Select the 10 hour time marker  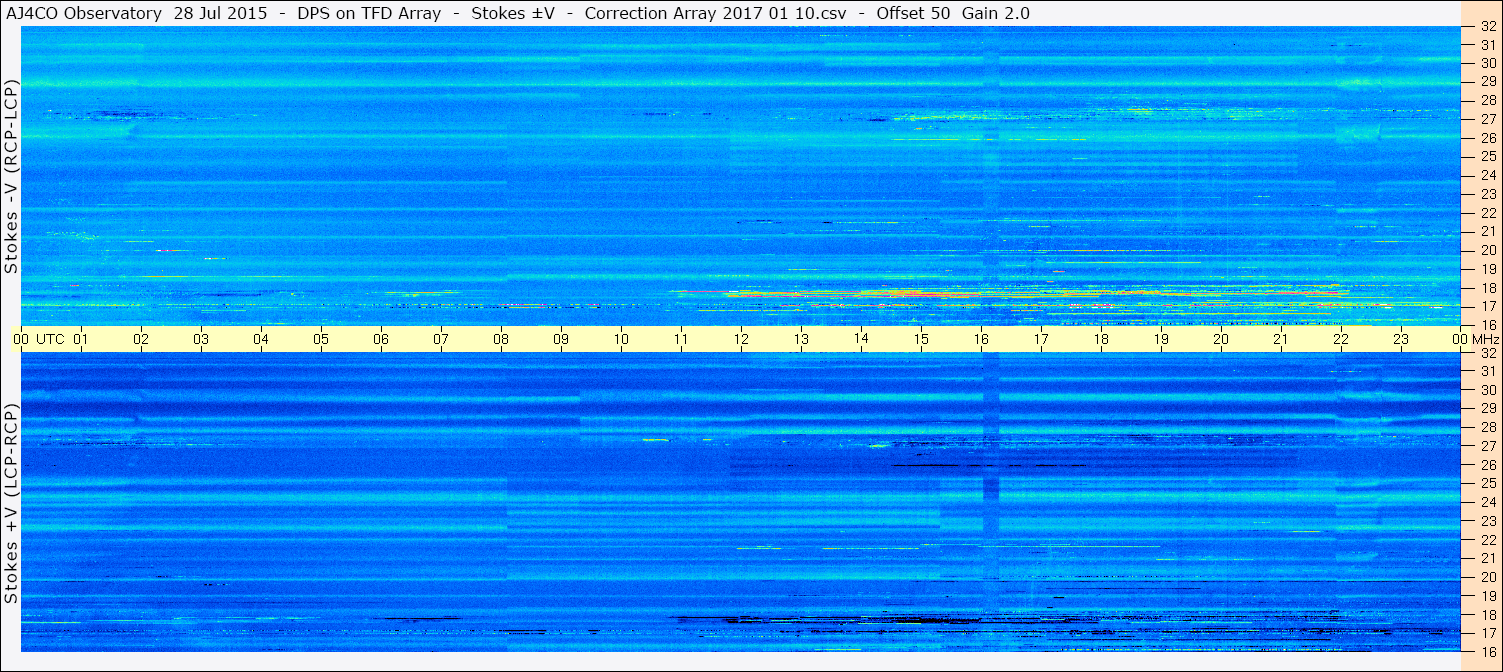coord(621,340)
